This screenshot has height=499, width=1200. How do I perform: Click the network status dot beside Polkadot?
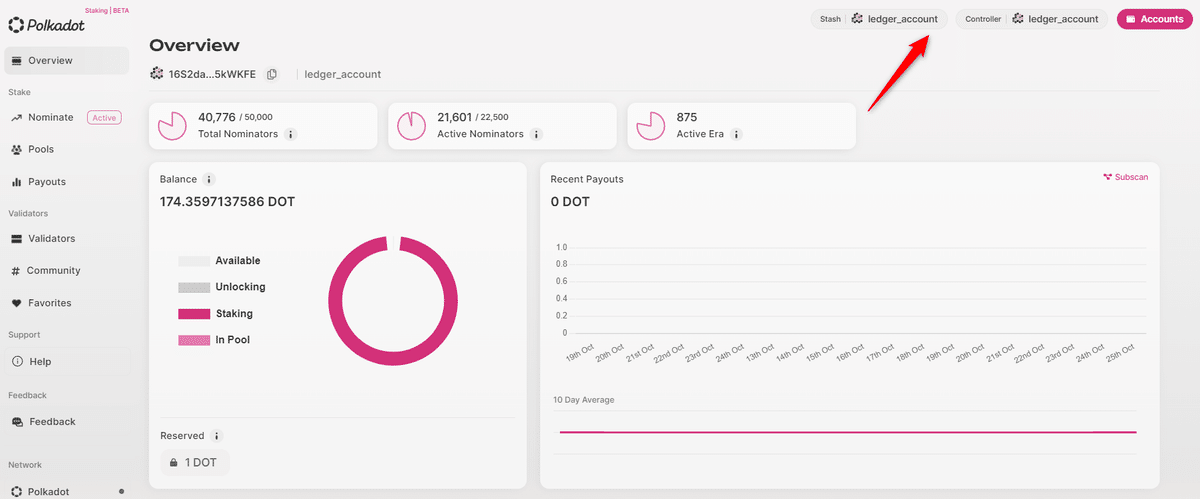(122, 491)
